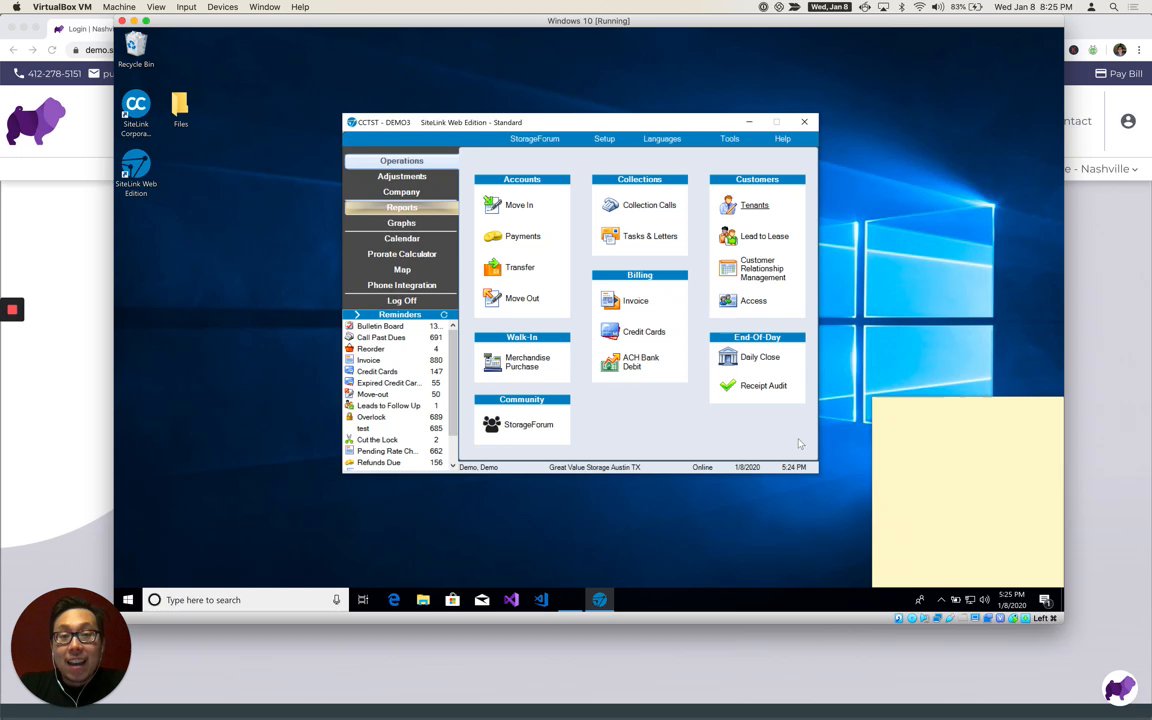Click the Access icon under Customers
The image size is (1152, 720).
727,300
